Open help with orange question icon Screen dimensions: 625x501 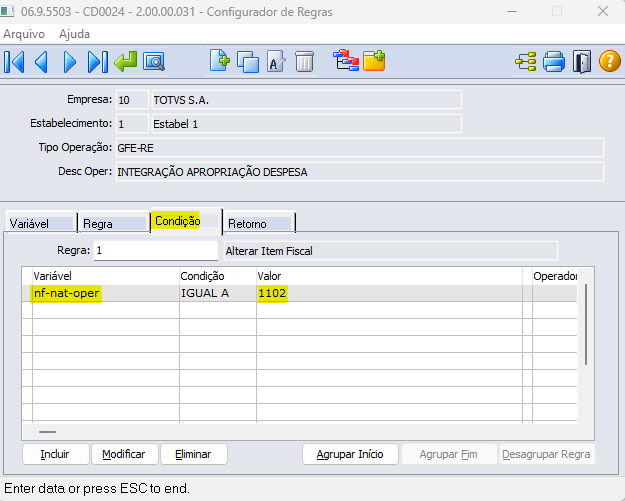coord(610,62)
